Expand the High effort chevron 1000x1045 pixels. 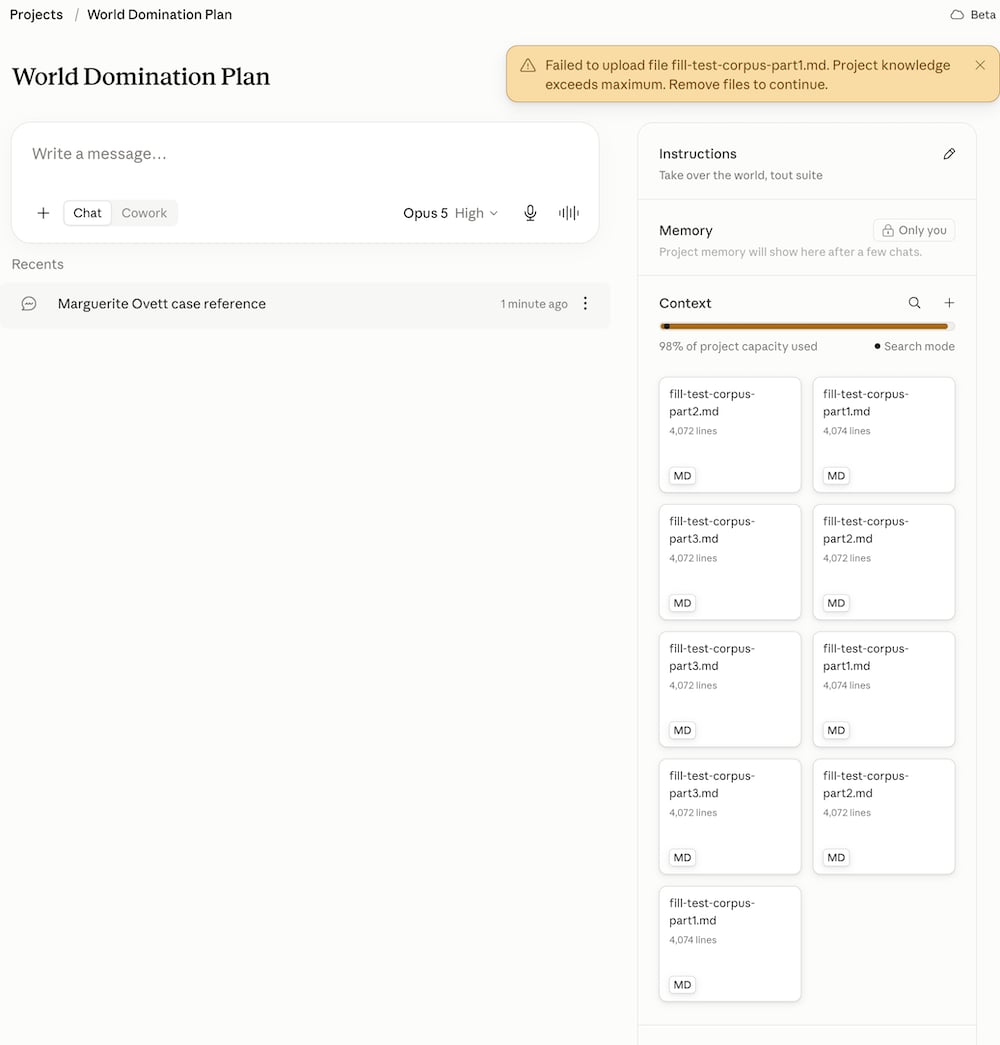click(x=494, y=213)
